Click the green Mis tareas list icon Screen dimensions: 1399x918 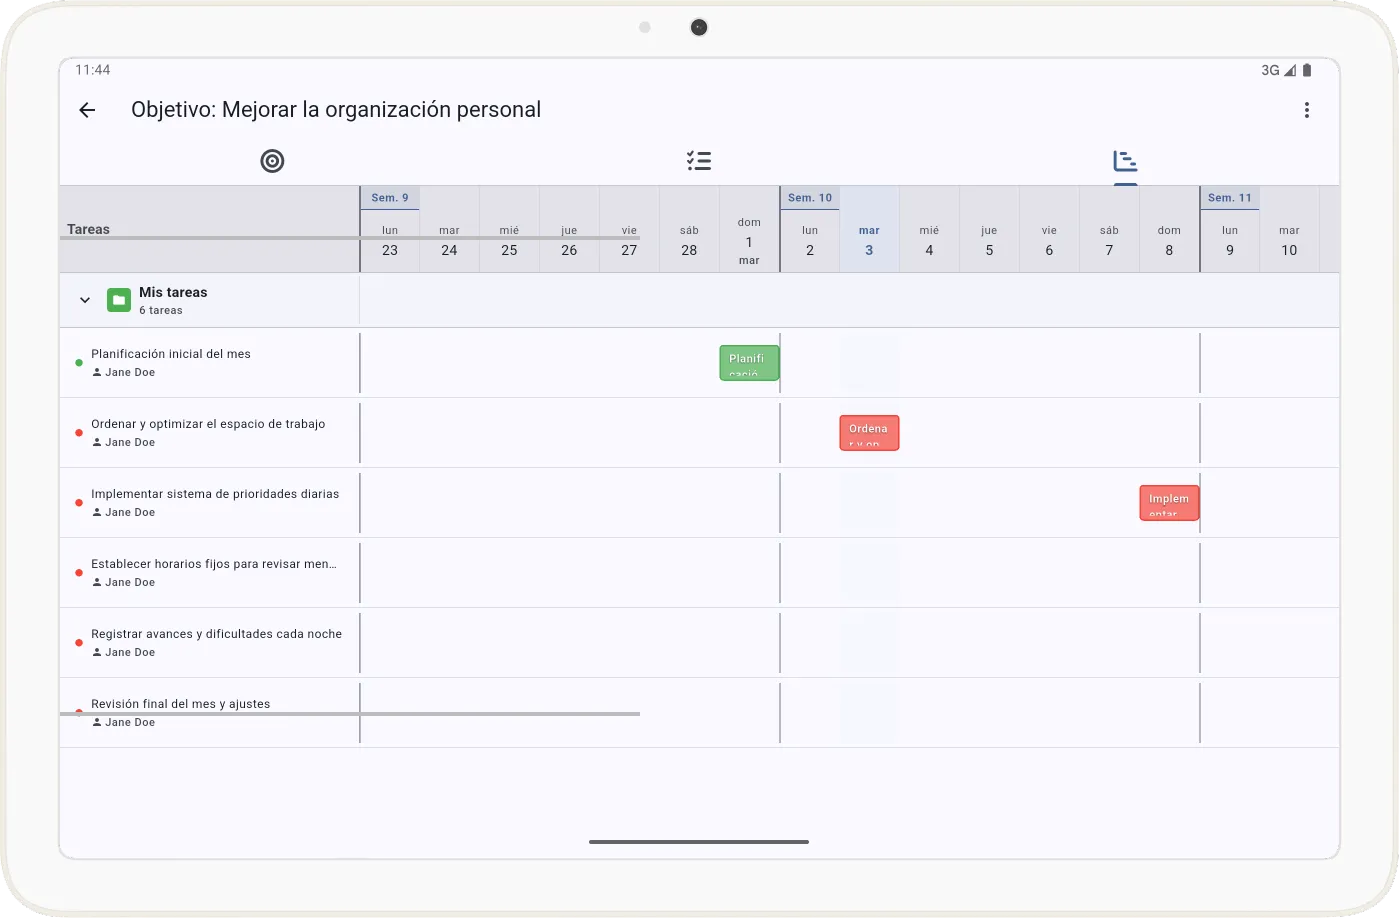(x=119, y=299)
